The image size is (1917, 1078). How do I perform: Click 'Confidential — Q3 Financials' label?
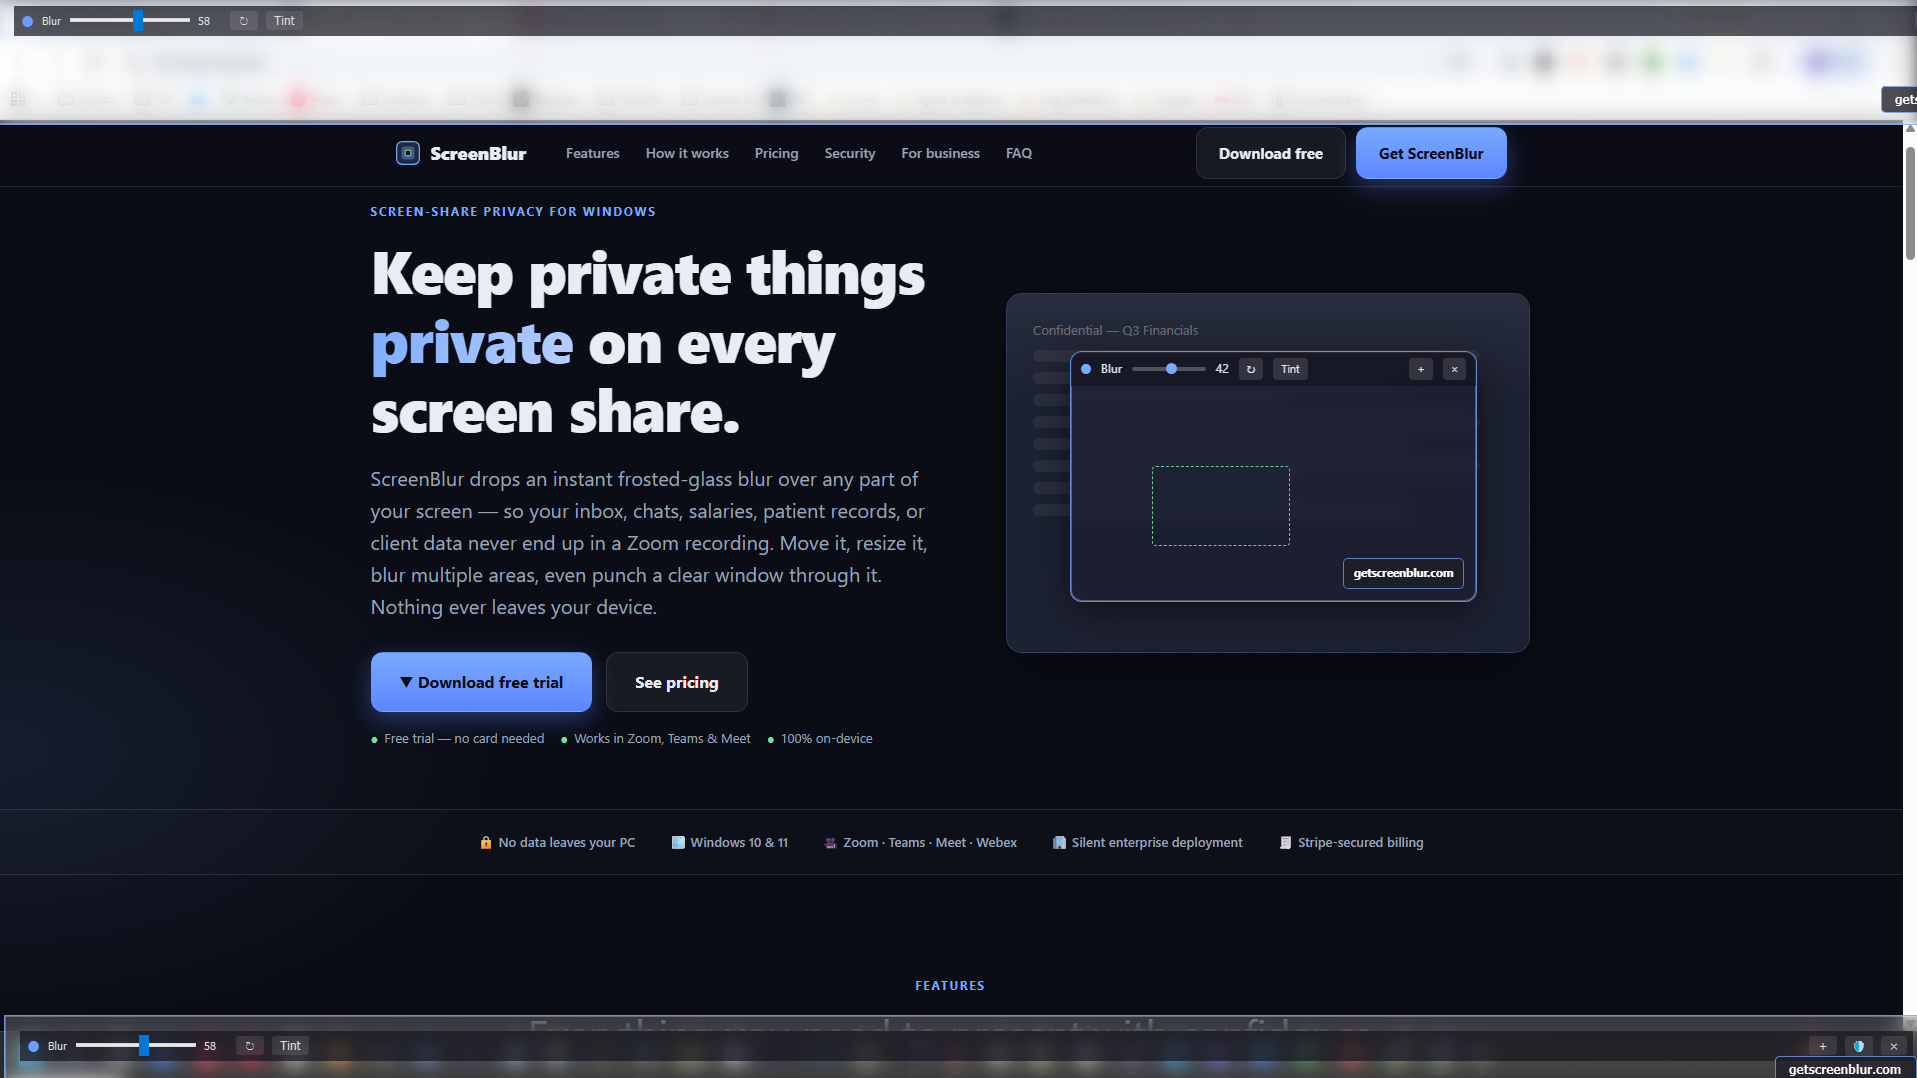pos(1115,331)
